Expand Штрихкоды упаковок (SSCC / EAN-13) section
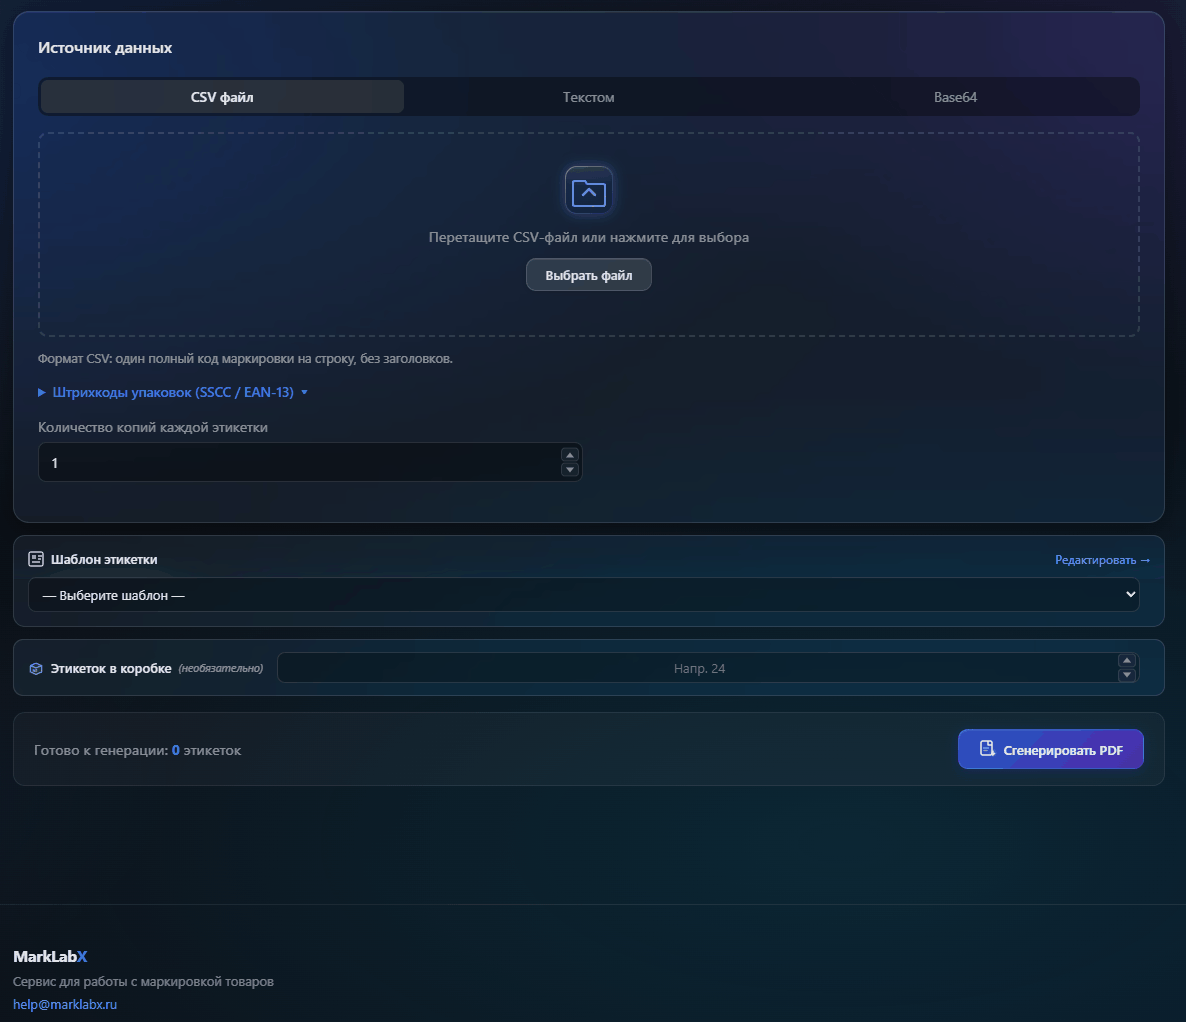This screenshot has height=1022, width=1186. (x=173, y=392)
